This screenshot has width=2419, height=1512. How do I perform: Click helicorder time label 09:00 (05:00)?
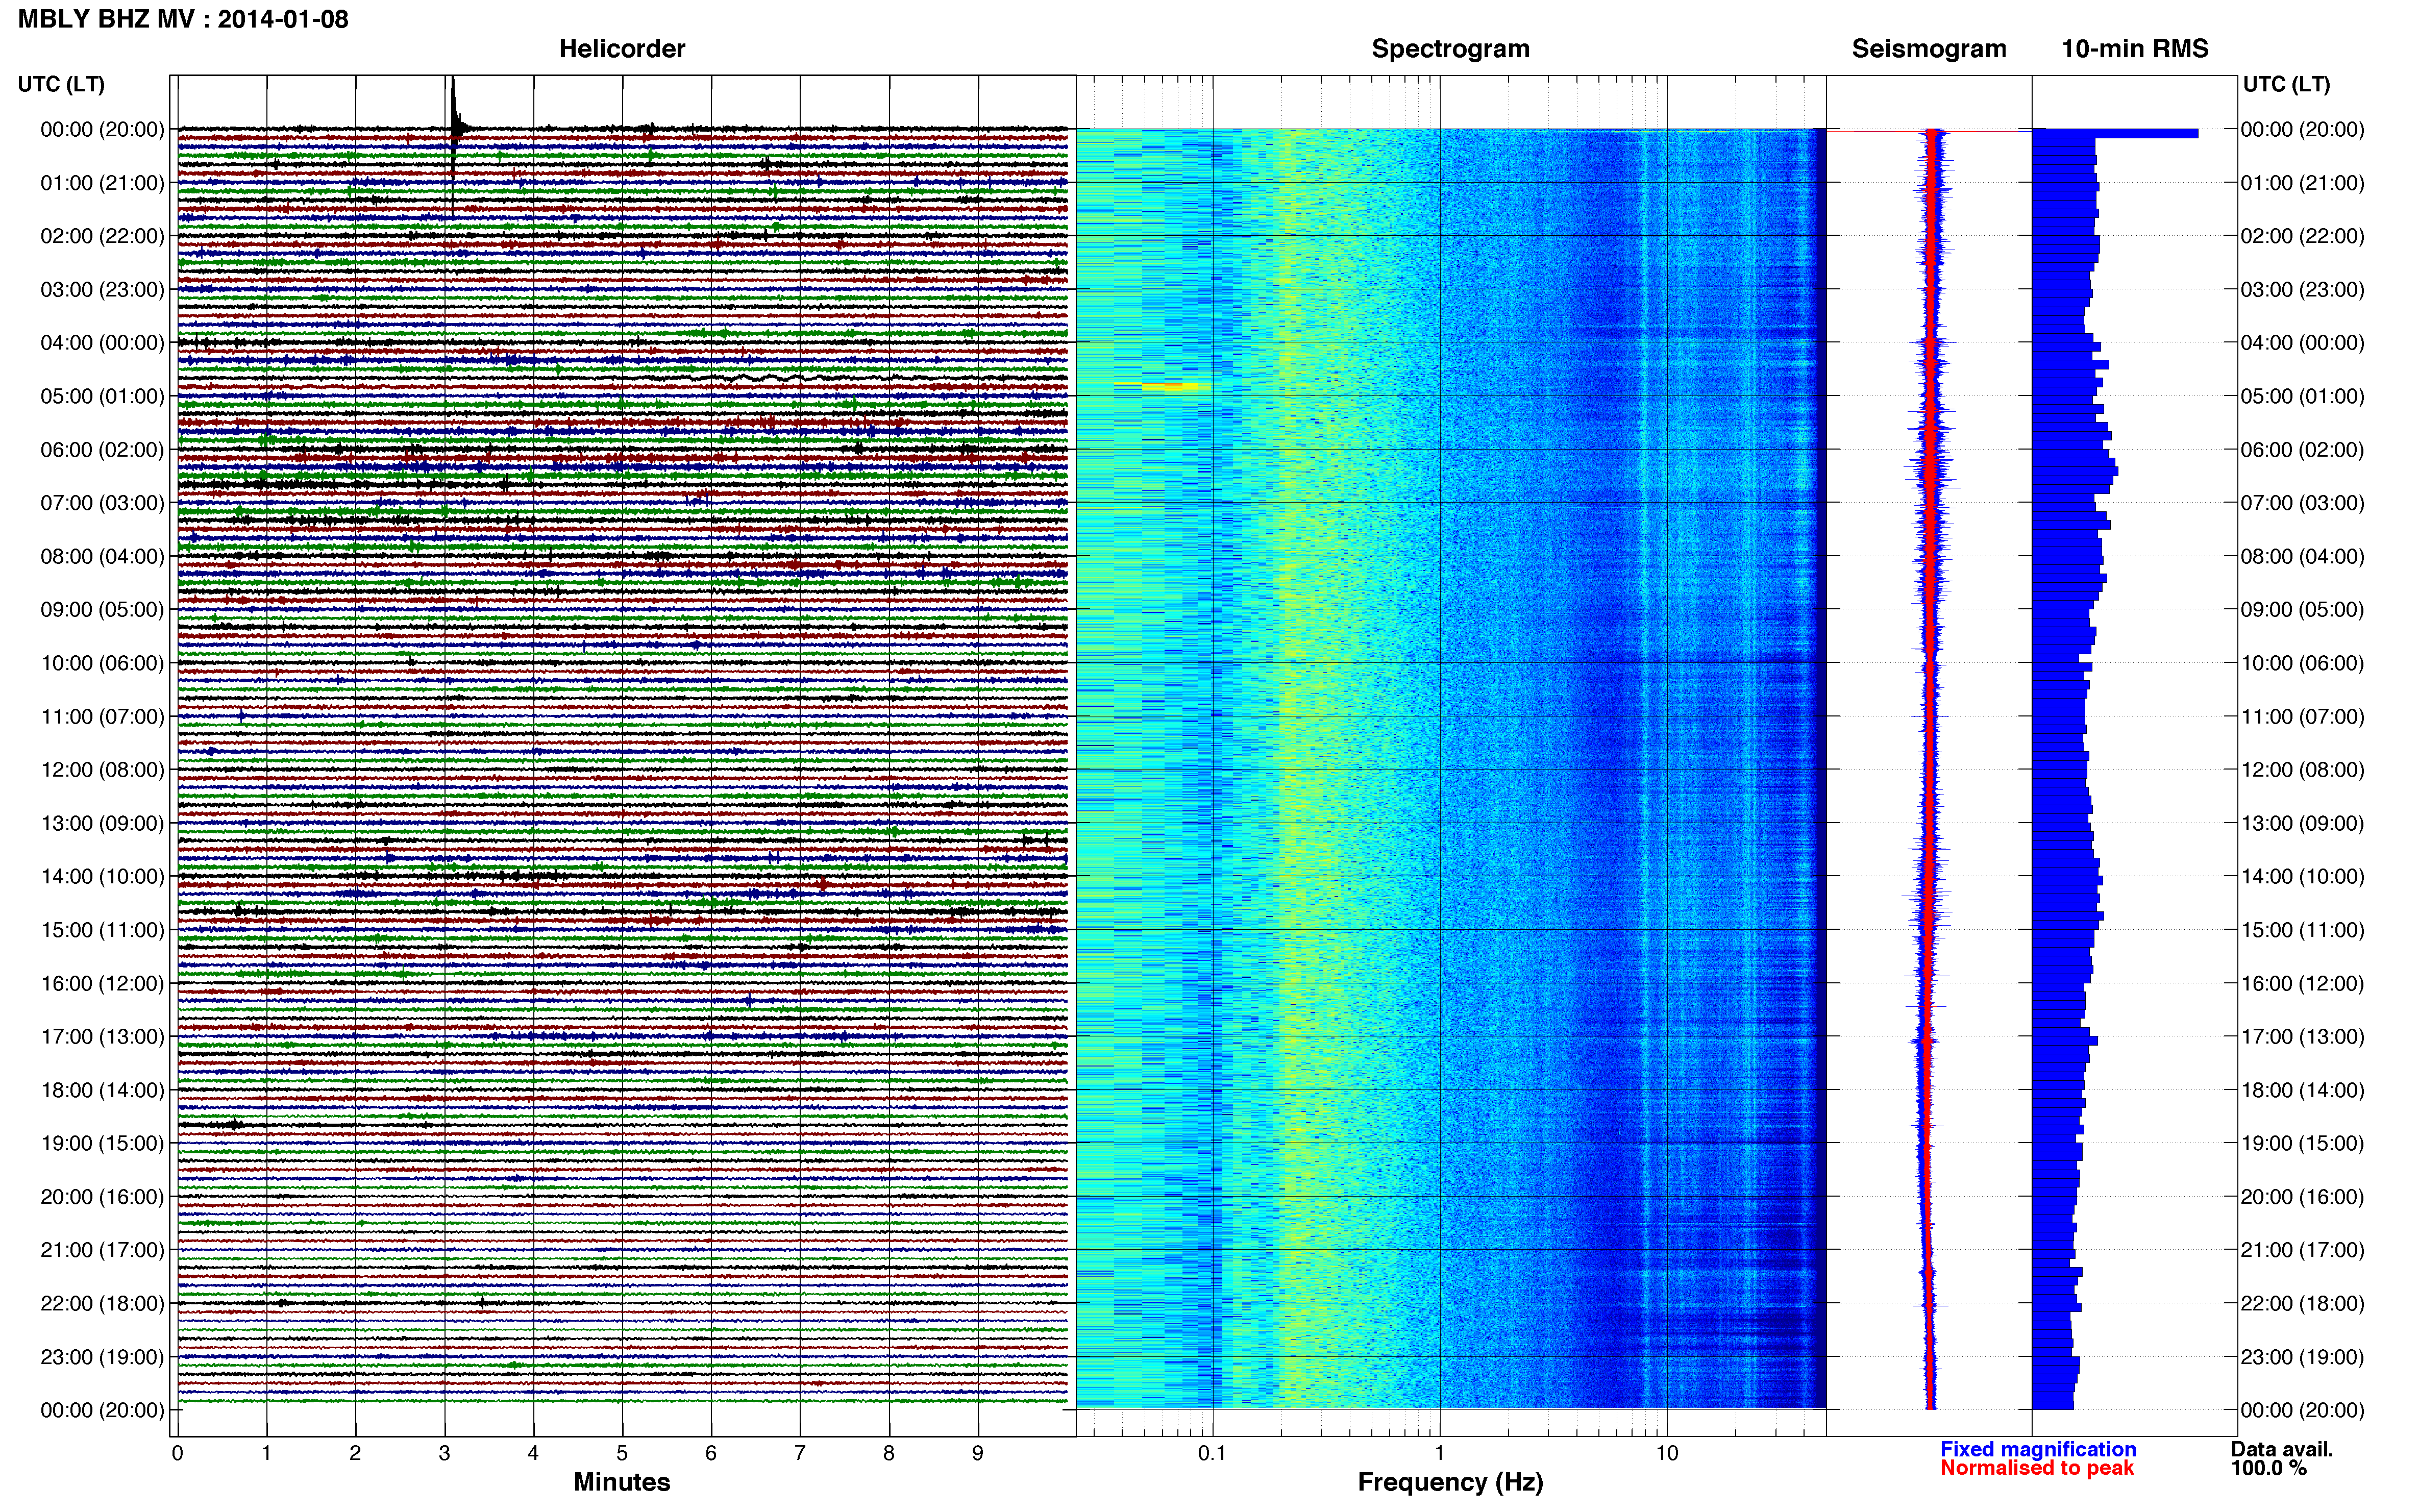click(102, 610)
